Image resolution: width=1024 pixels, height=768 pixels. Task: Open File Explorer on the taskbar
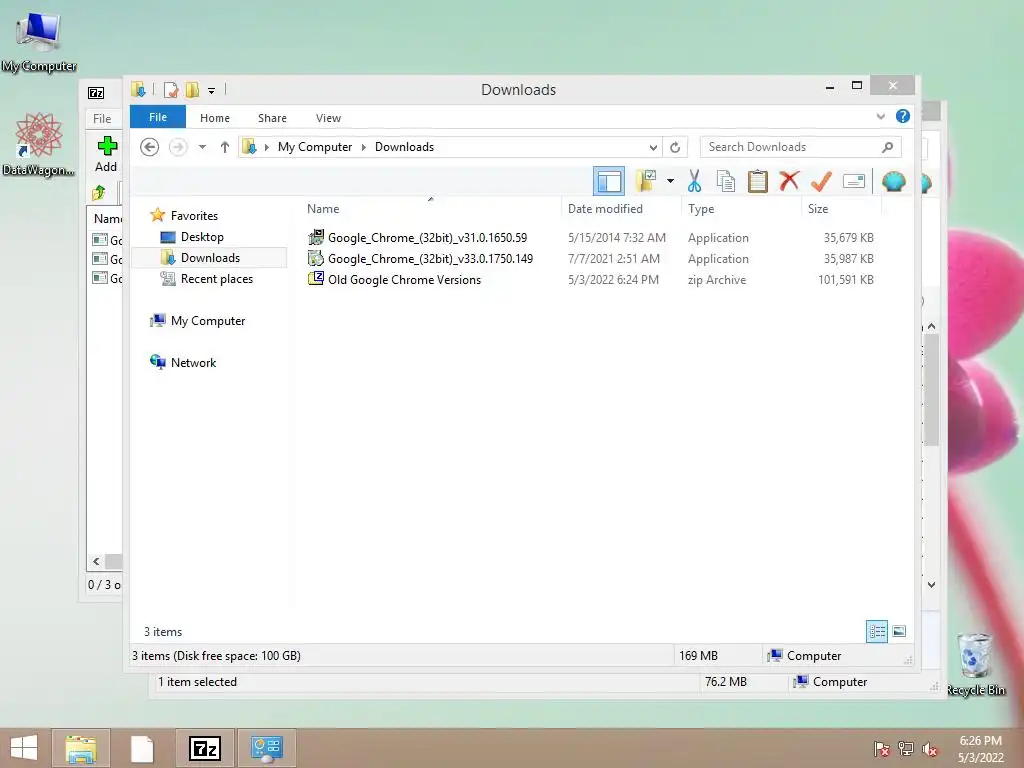pyautogui.click(x=80, y=748)
